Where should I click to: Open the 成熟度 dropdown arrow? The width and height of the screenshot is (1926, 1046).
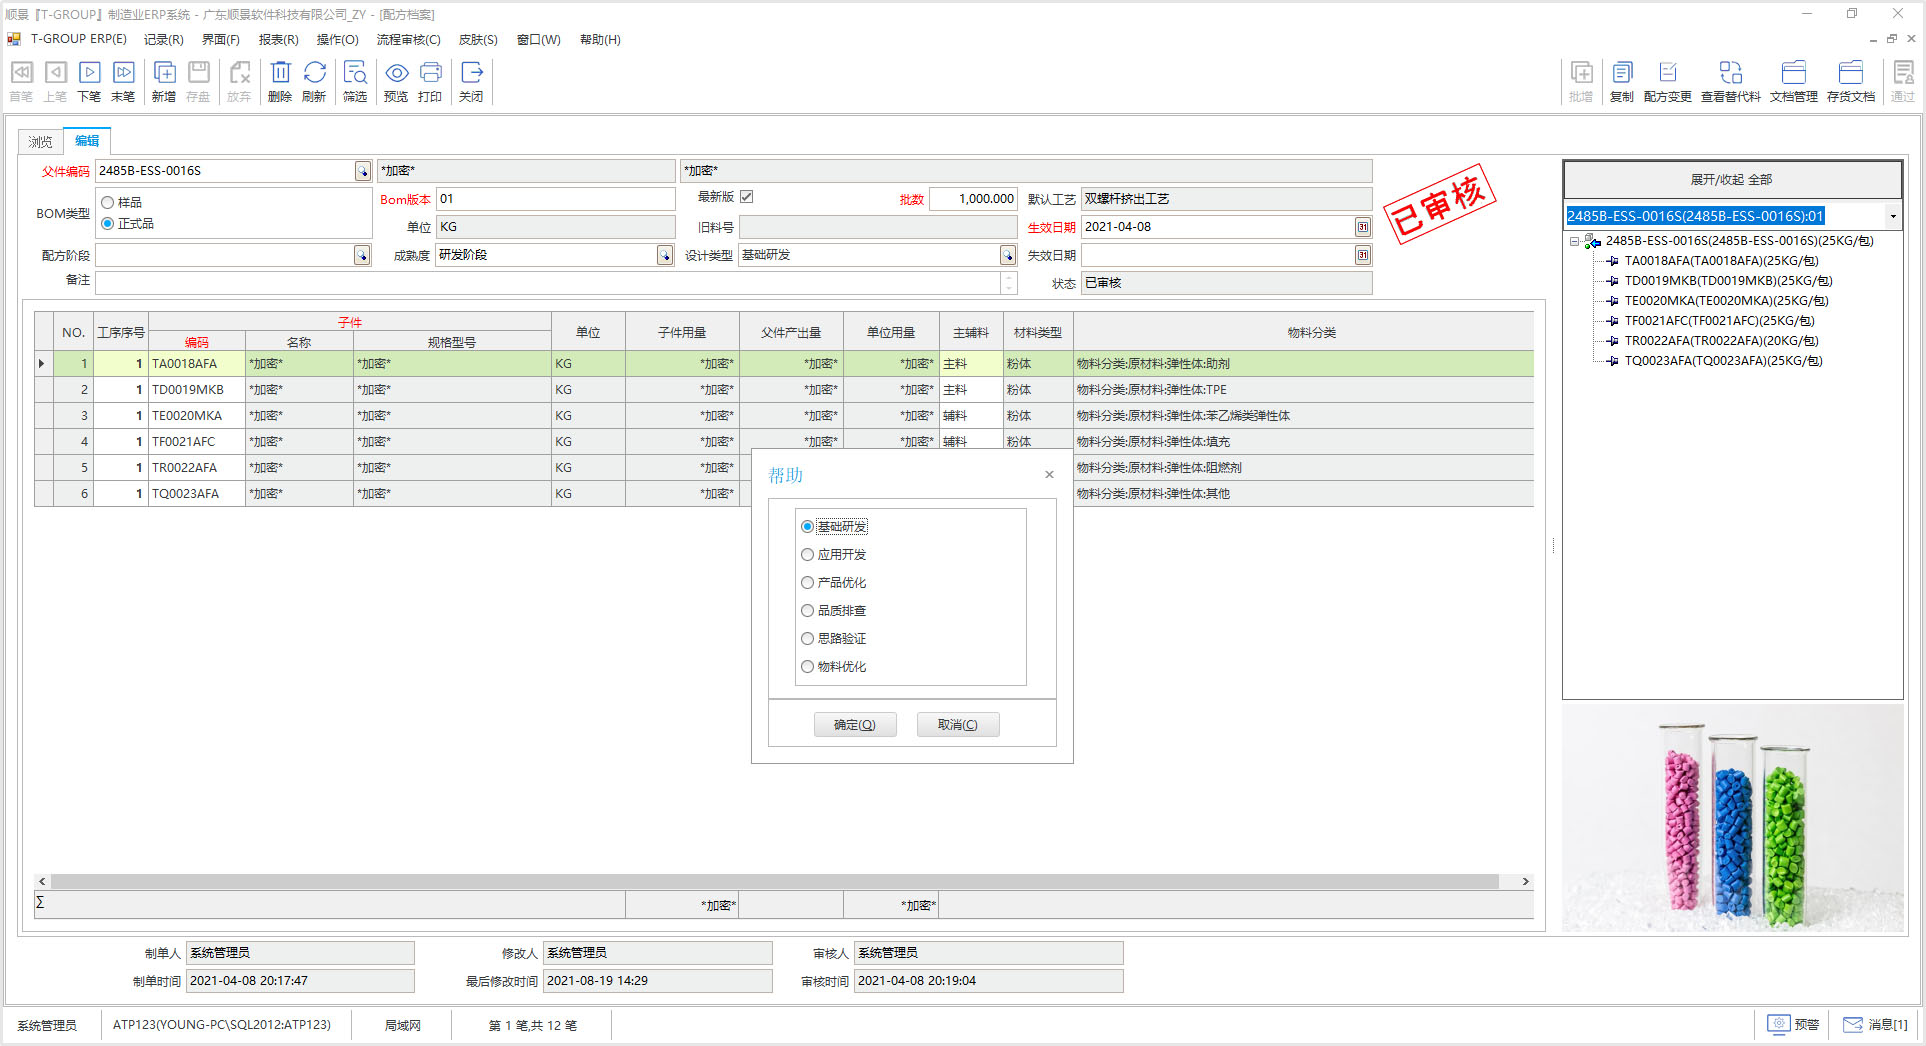click(x=665, y=256)
